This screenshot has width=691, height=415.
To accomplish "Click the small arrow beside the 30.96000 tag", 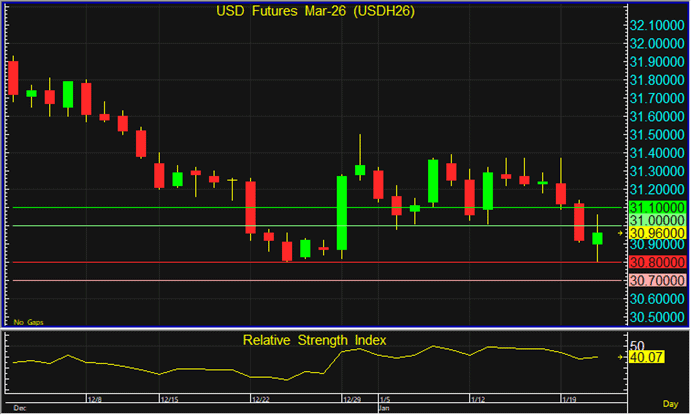I will point(621,233).
